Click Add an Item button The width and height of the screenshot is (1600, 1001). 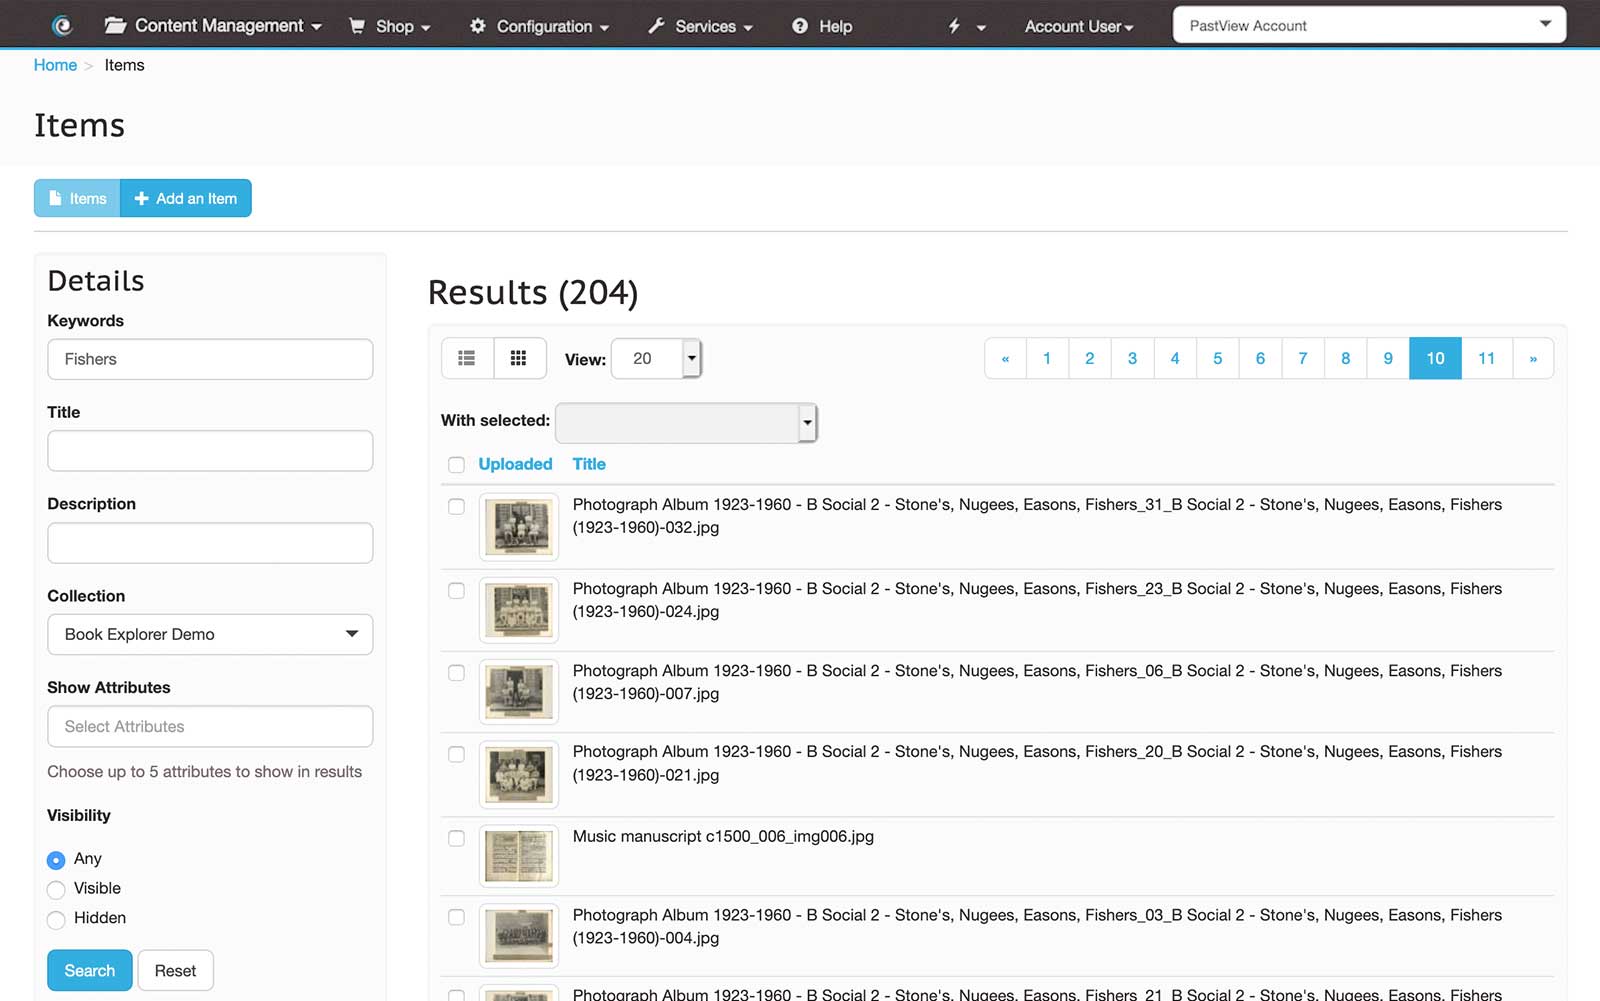[186, 198]
